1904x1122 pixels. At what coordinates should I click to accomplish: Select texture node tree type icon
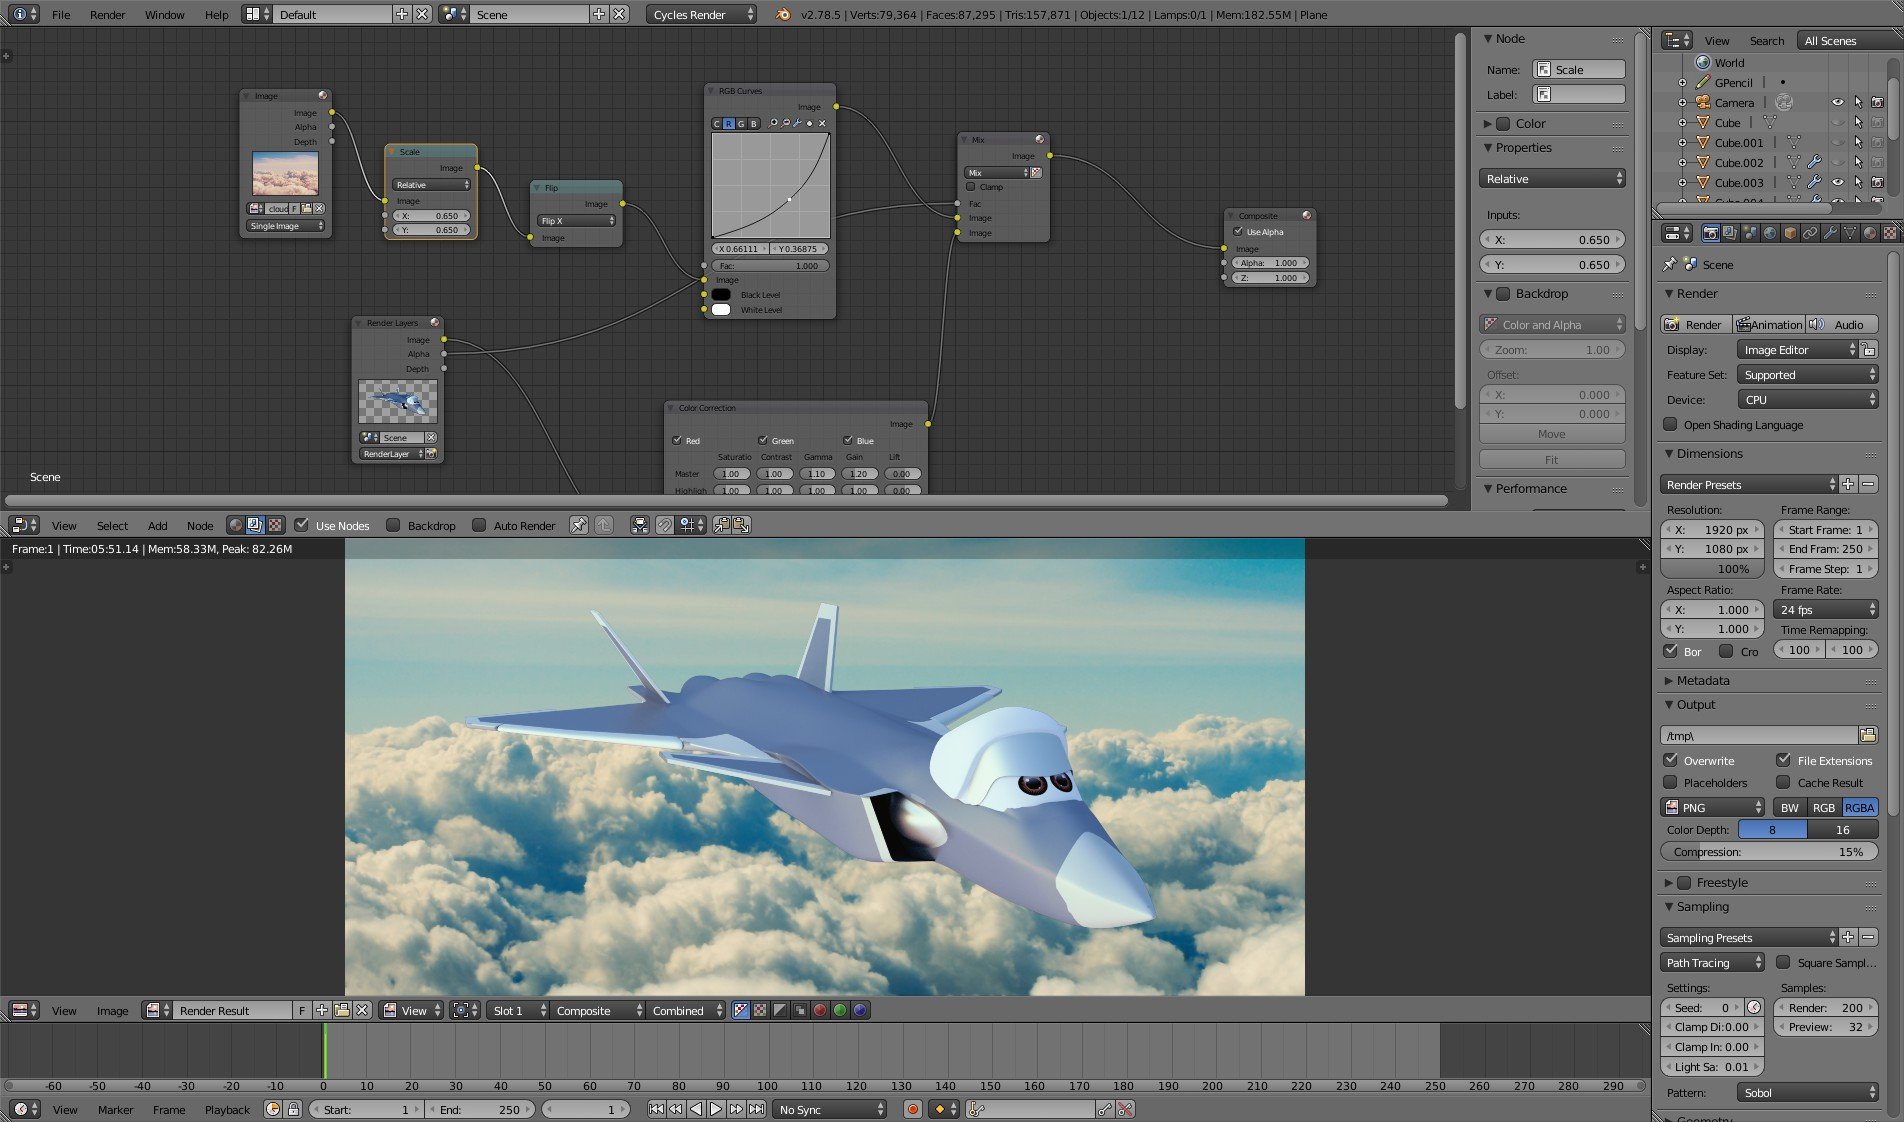coord(275,525)
